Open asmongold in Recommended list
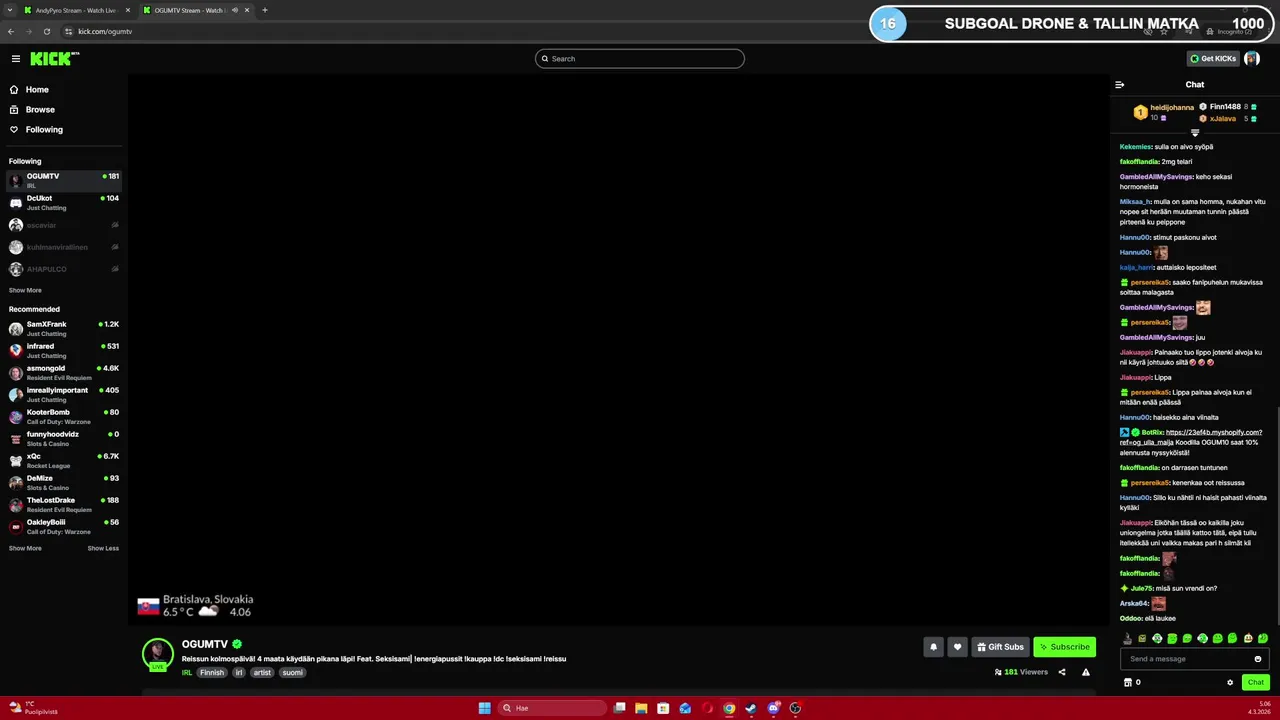The width and height of the screenshot is (1280, 720). point(64,373)
